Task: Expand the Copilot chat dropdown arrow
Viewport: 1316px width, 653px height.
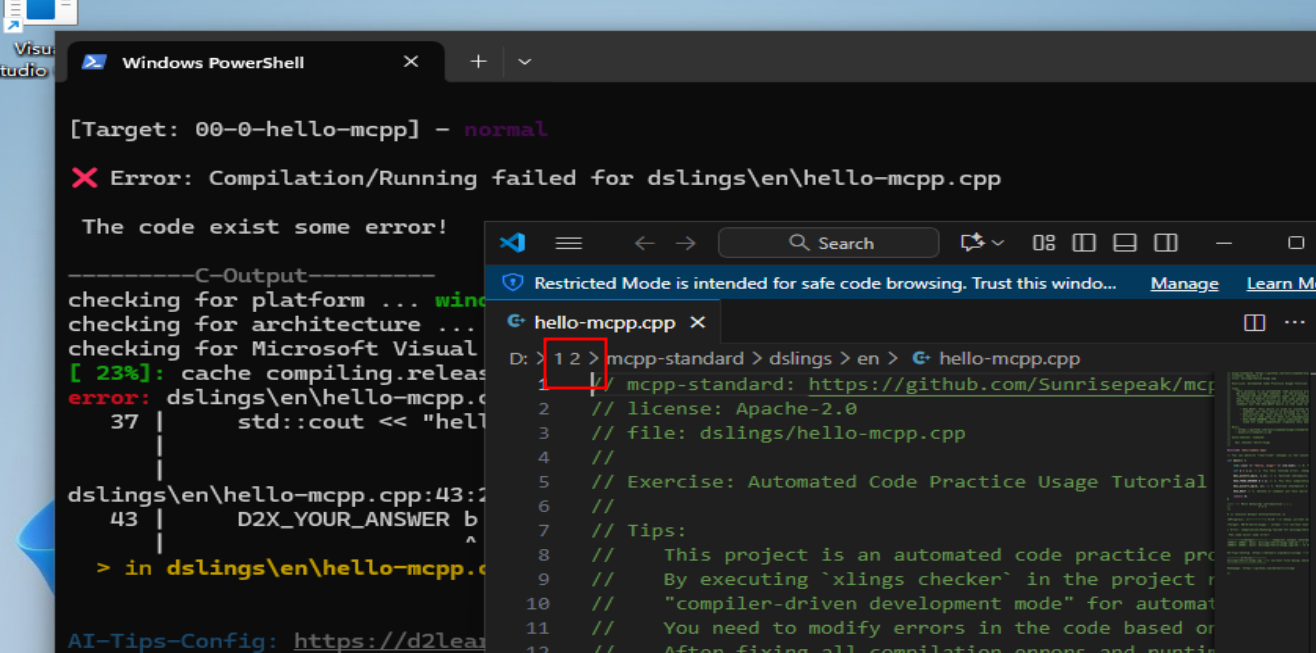Action: [x=998, y=243]
